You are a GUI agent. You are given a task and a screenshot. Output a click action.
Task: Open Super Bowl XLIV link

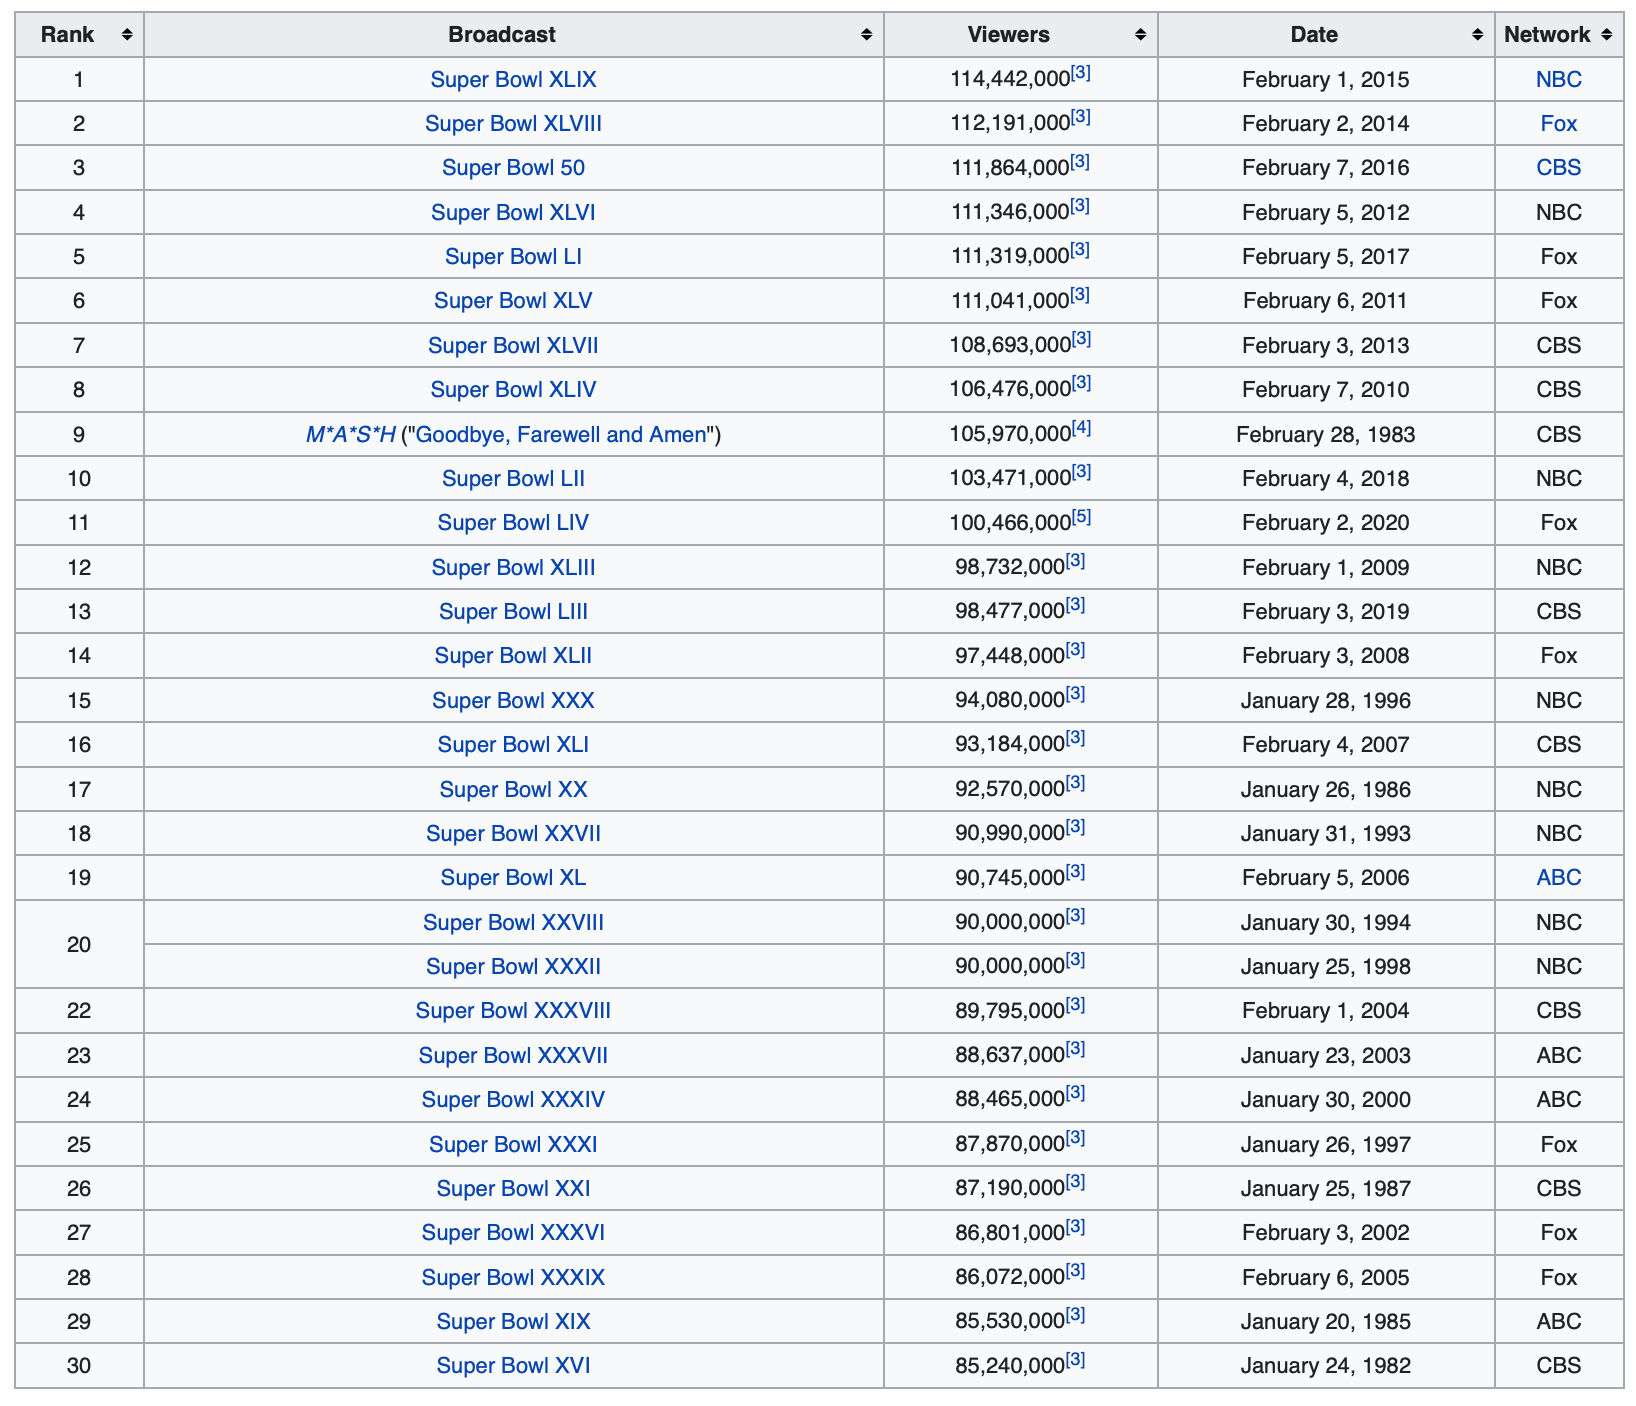pos(513,390)
